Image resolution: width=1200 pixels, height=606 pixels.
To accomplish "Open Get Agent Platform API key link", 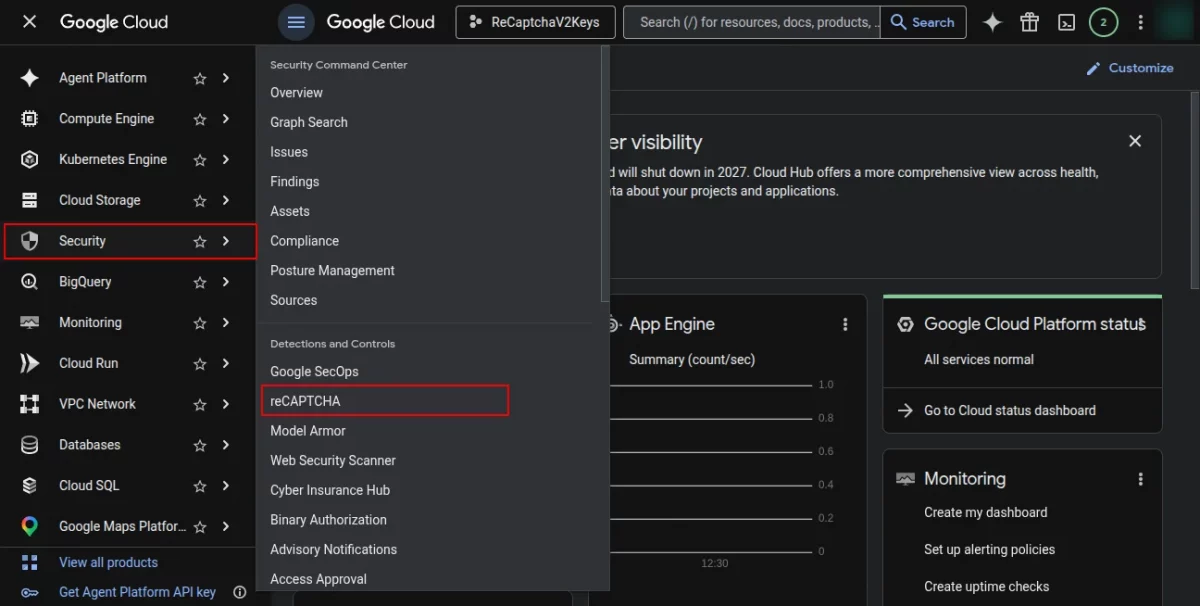I will (x=137, y=592).
